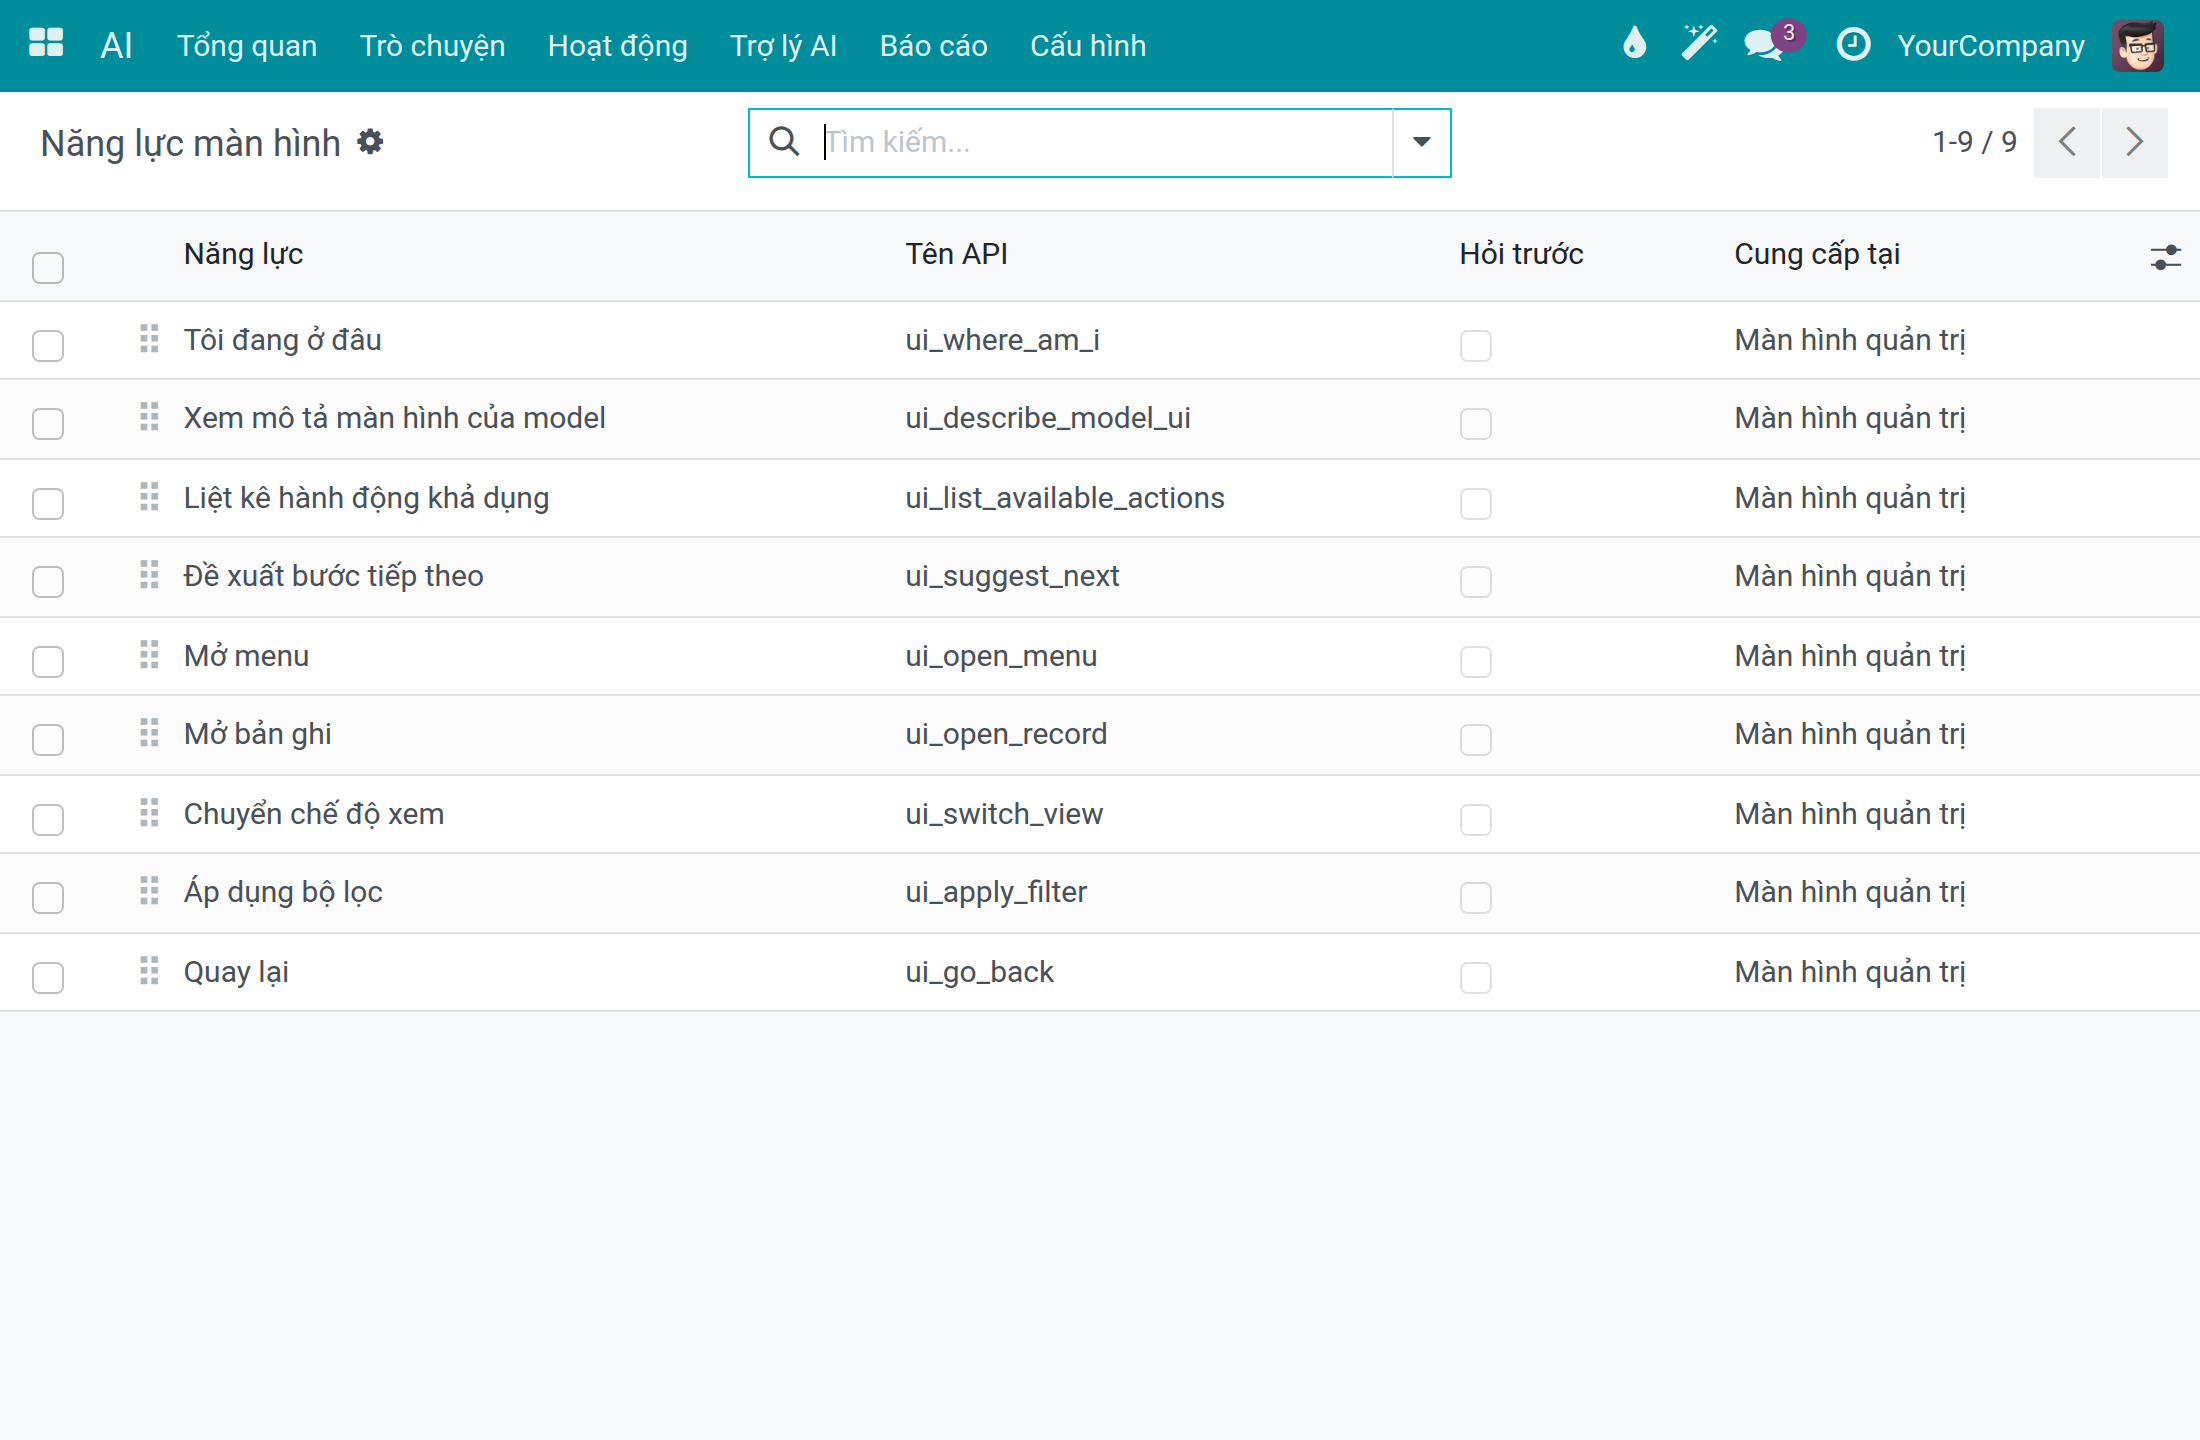The height and width of the screenshot is (1440, 2200).
Task: Click the 1-9 / 9 pager counter
Action: (1975, 142)
